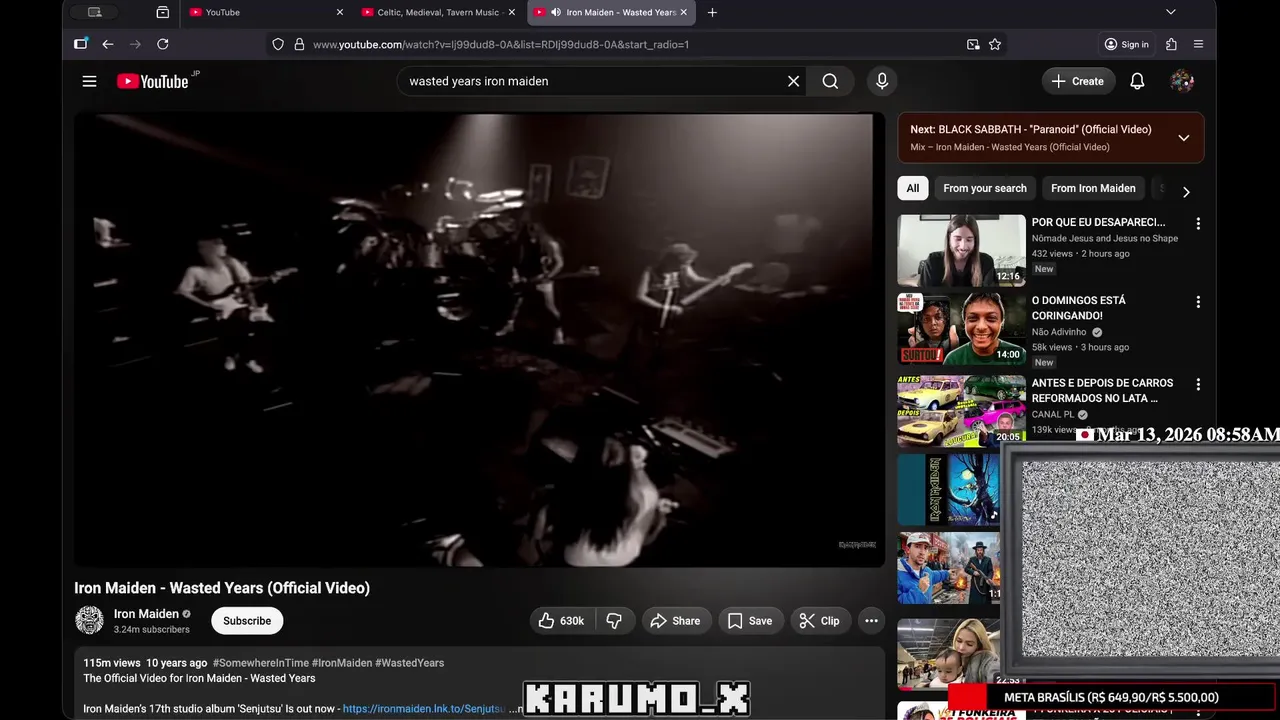The image size is (1280, 720).
Task: Go back to previous page
Action: point(108,44)
